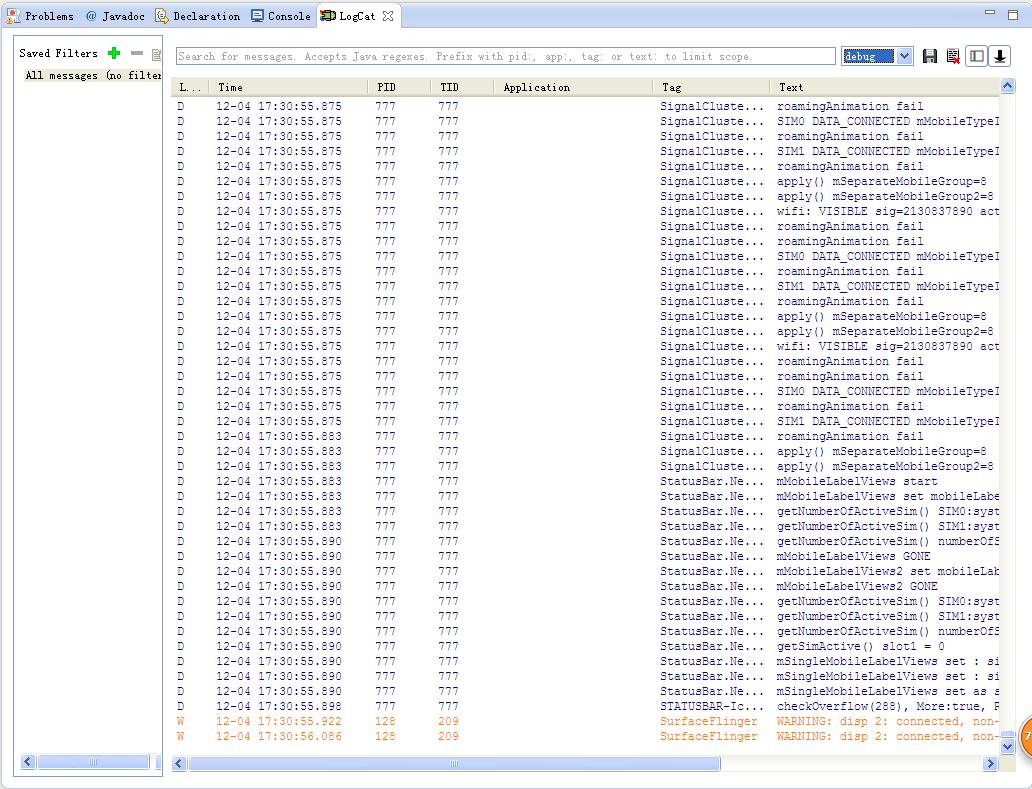The height and width of the screenshot is (789, 1032).
Task: Click the TID column header
Action: point(462,87)
